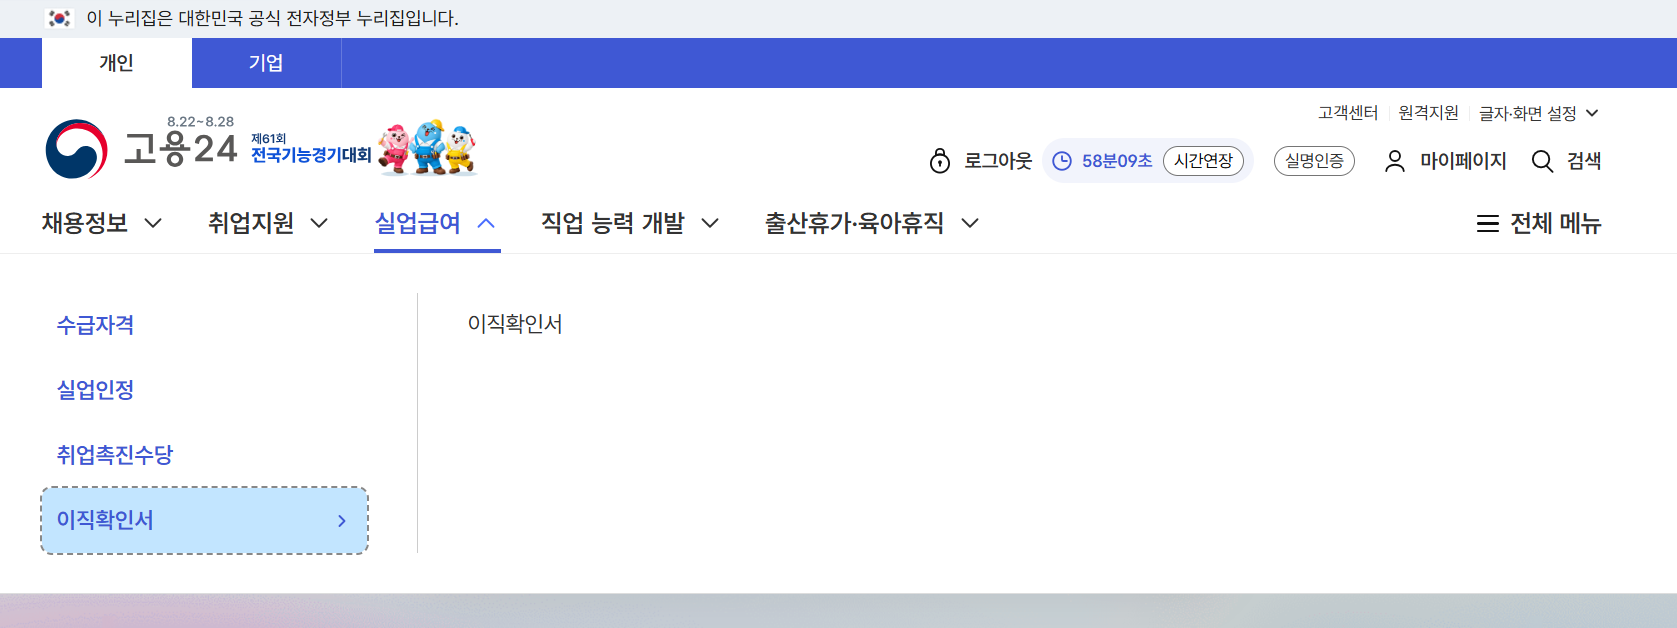
Task: Click the 고용24 site title text
Action: click(x=181, y=149)
